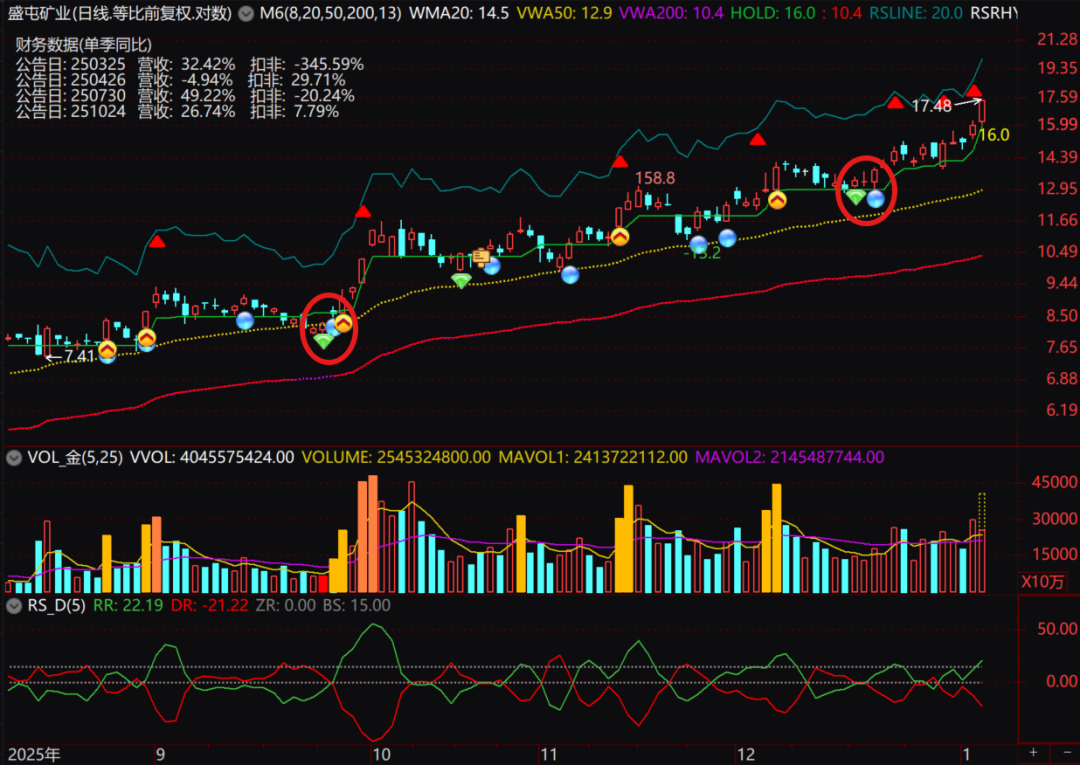Image resolution: width=1080 pixels, height=765 pixels.
Task: Click the ZR: 0.00 value
Action: click(x=285, y=606)
